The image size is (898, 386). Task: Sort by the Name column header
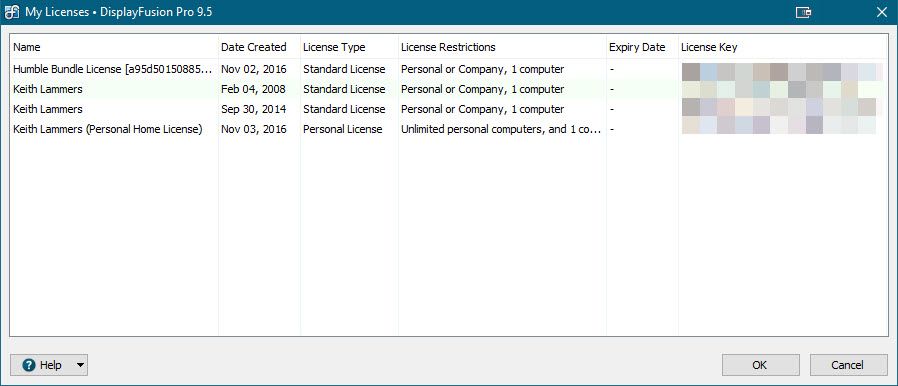point(114,47)
